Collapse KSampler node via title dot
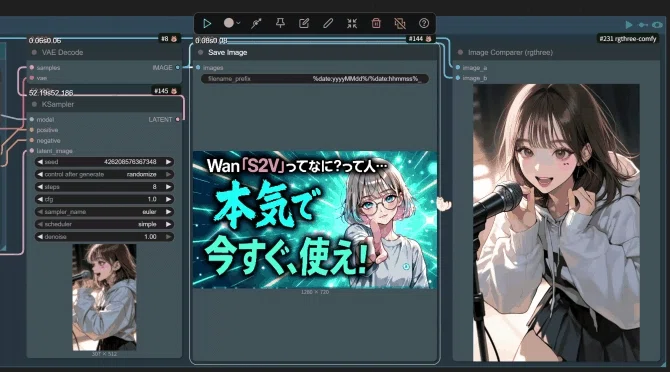670x372 pixels. coord(34,104)
